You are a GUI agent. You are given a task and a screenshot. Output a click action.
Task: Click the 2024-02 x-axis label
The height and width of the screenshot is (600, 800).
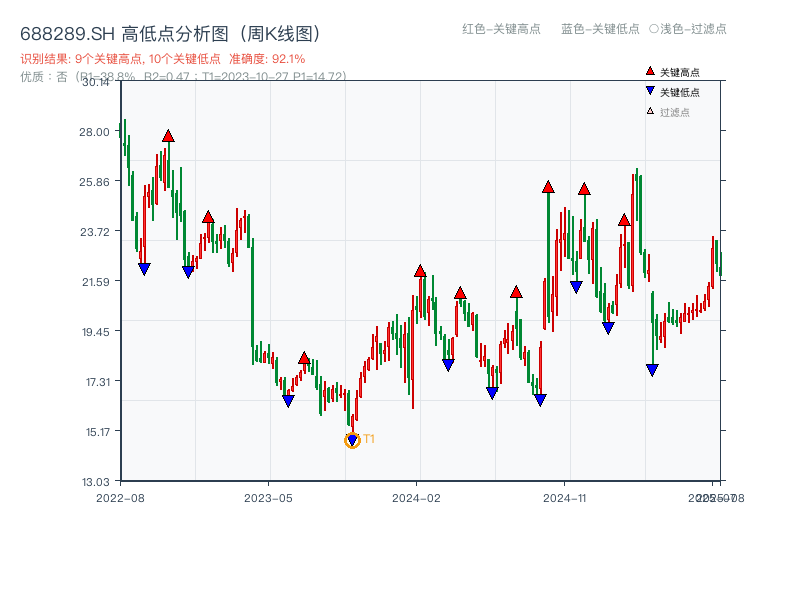click(x=416, y=498)
